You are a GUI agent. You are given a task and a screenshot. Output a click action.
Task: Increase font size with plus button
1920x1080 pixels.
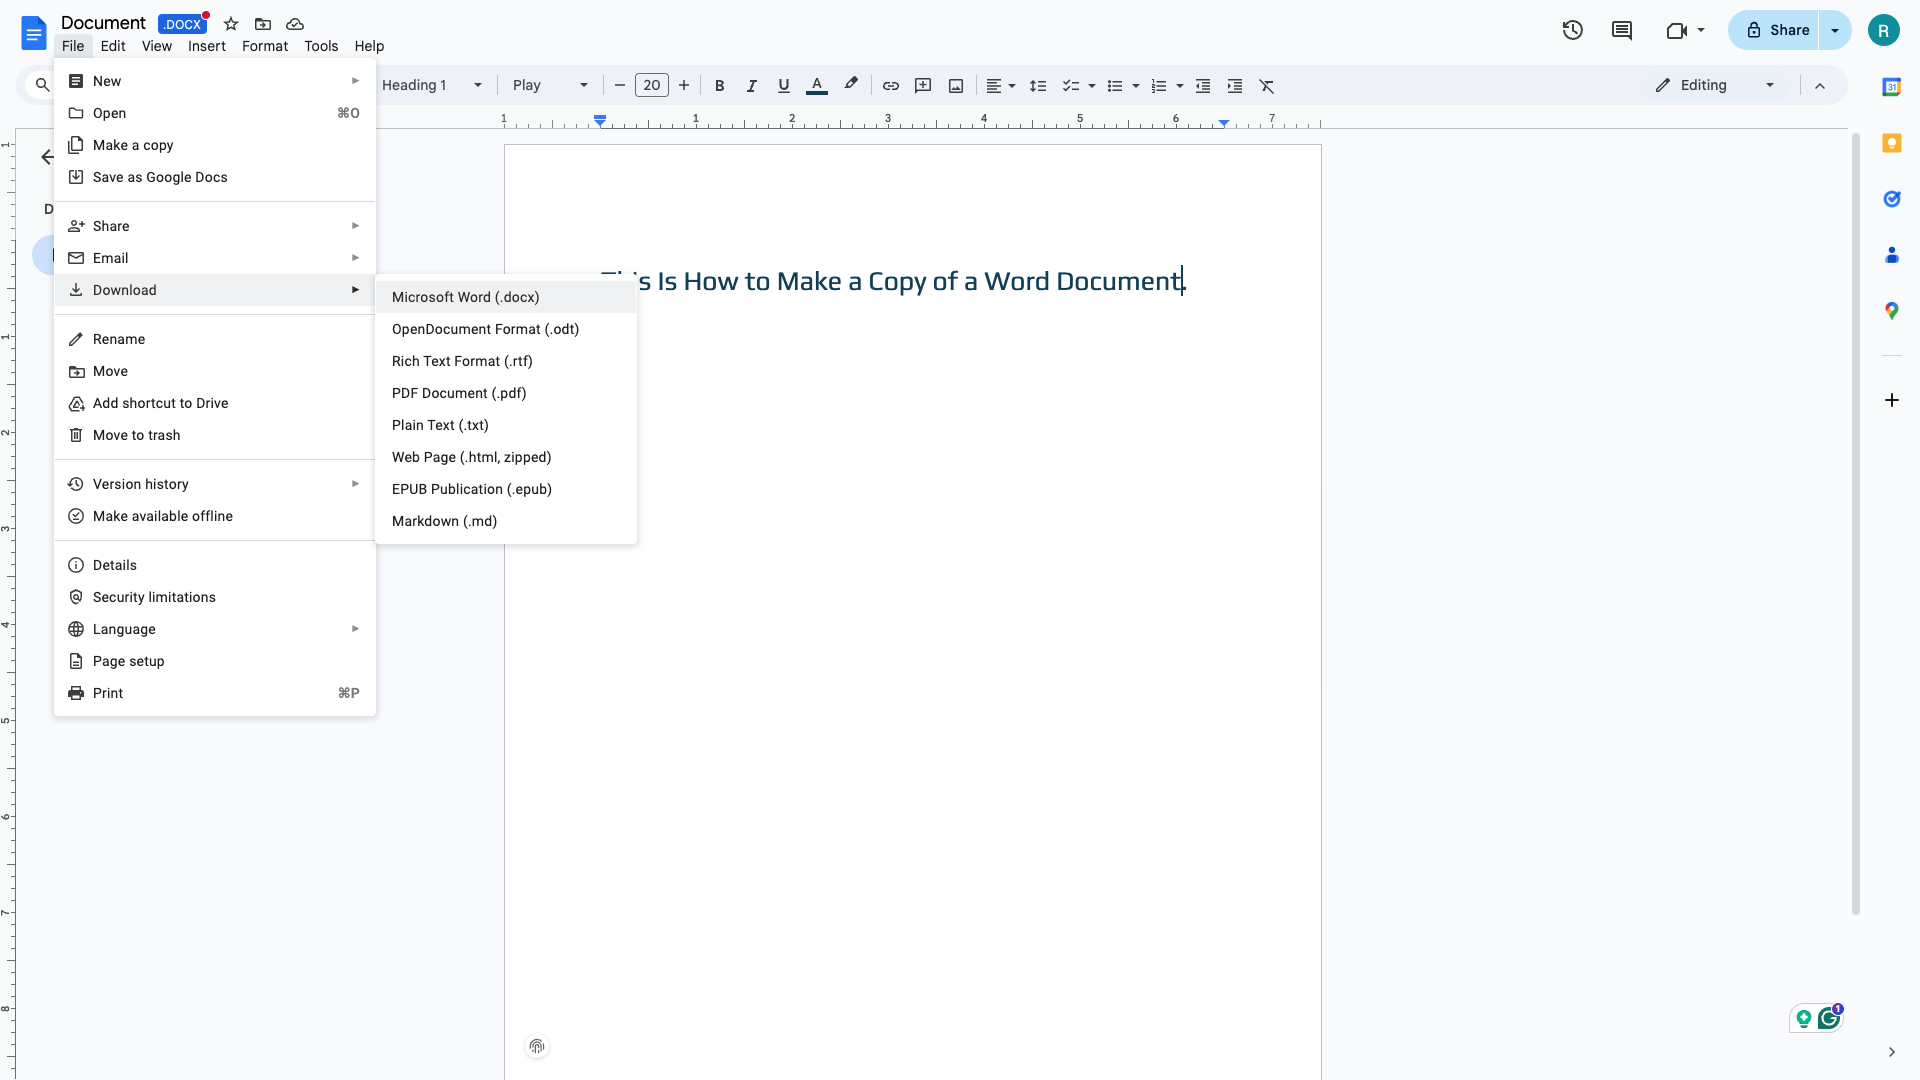(684, 86)
